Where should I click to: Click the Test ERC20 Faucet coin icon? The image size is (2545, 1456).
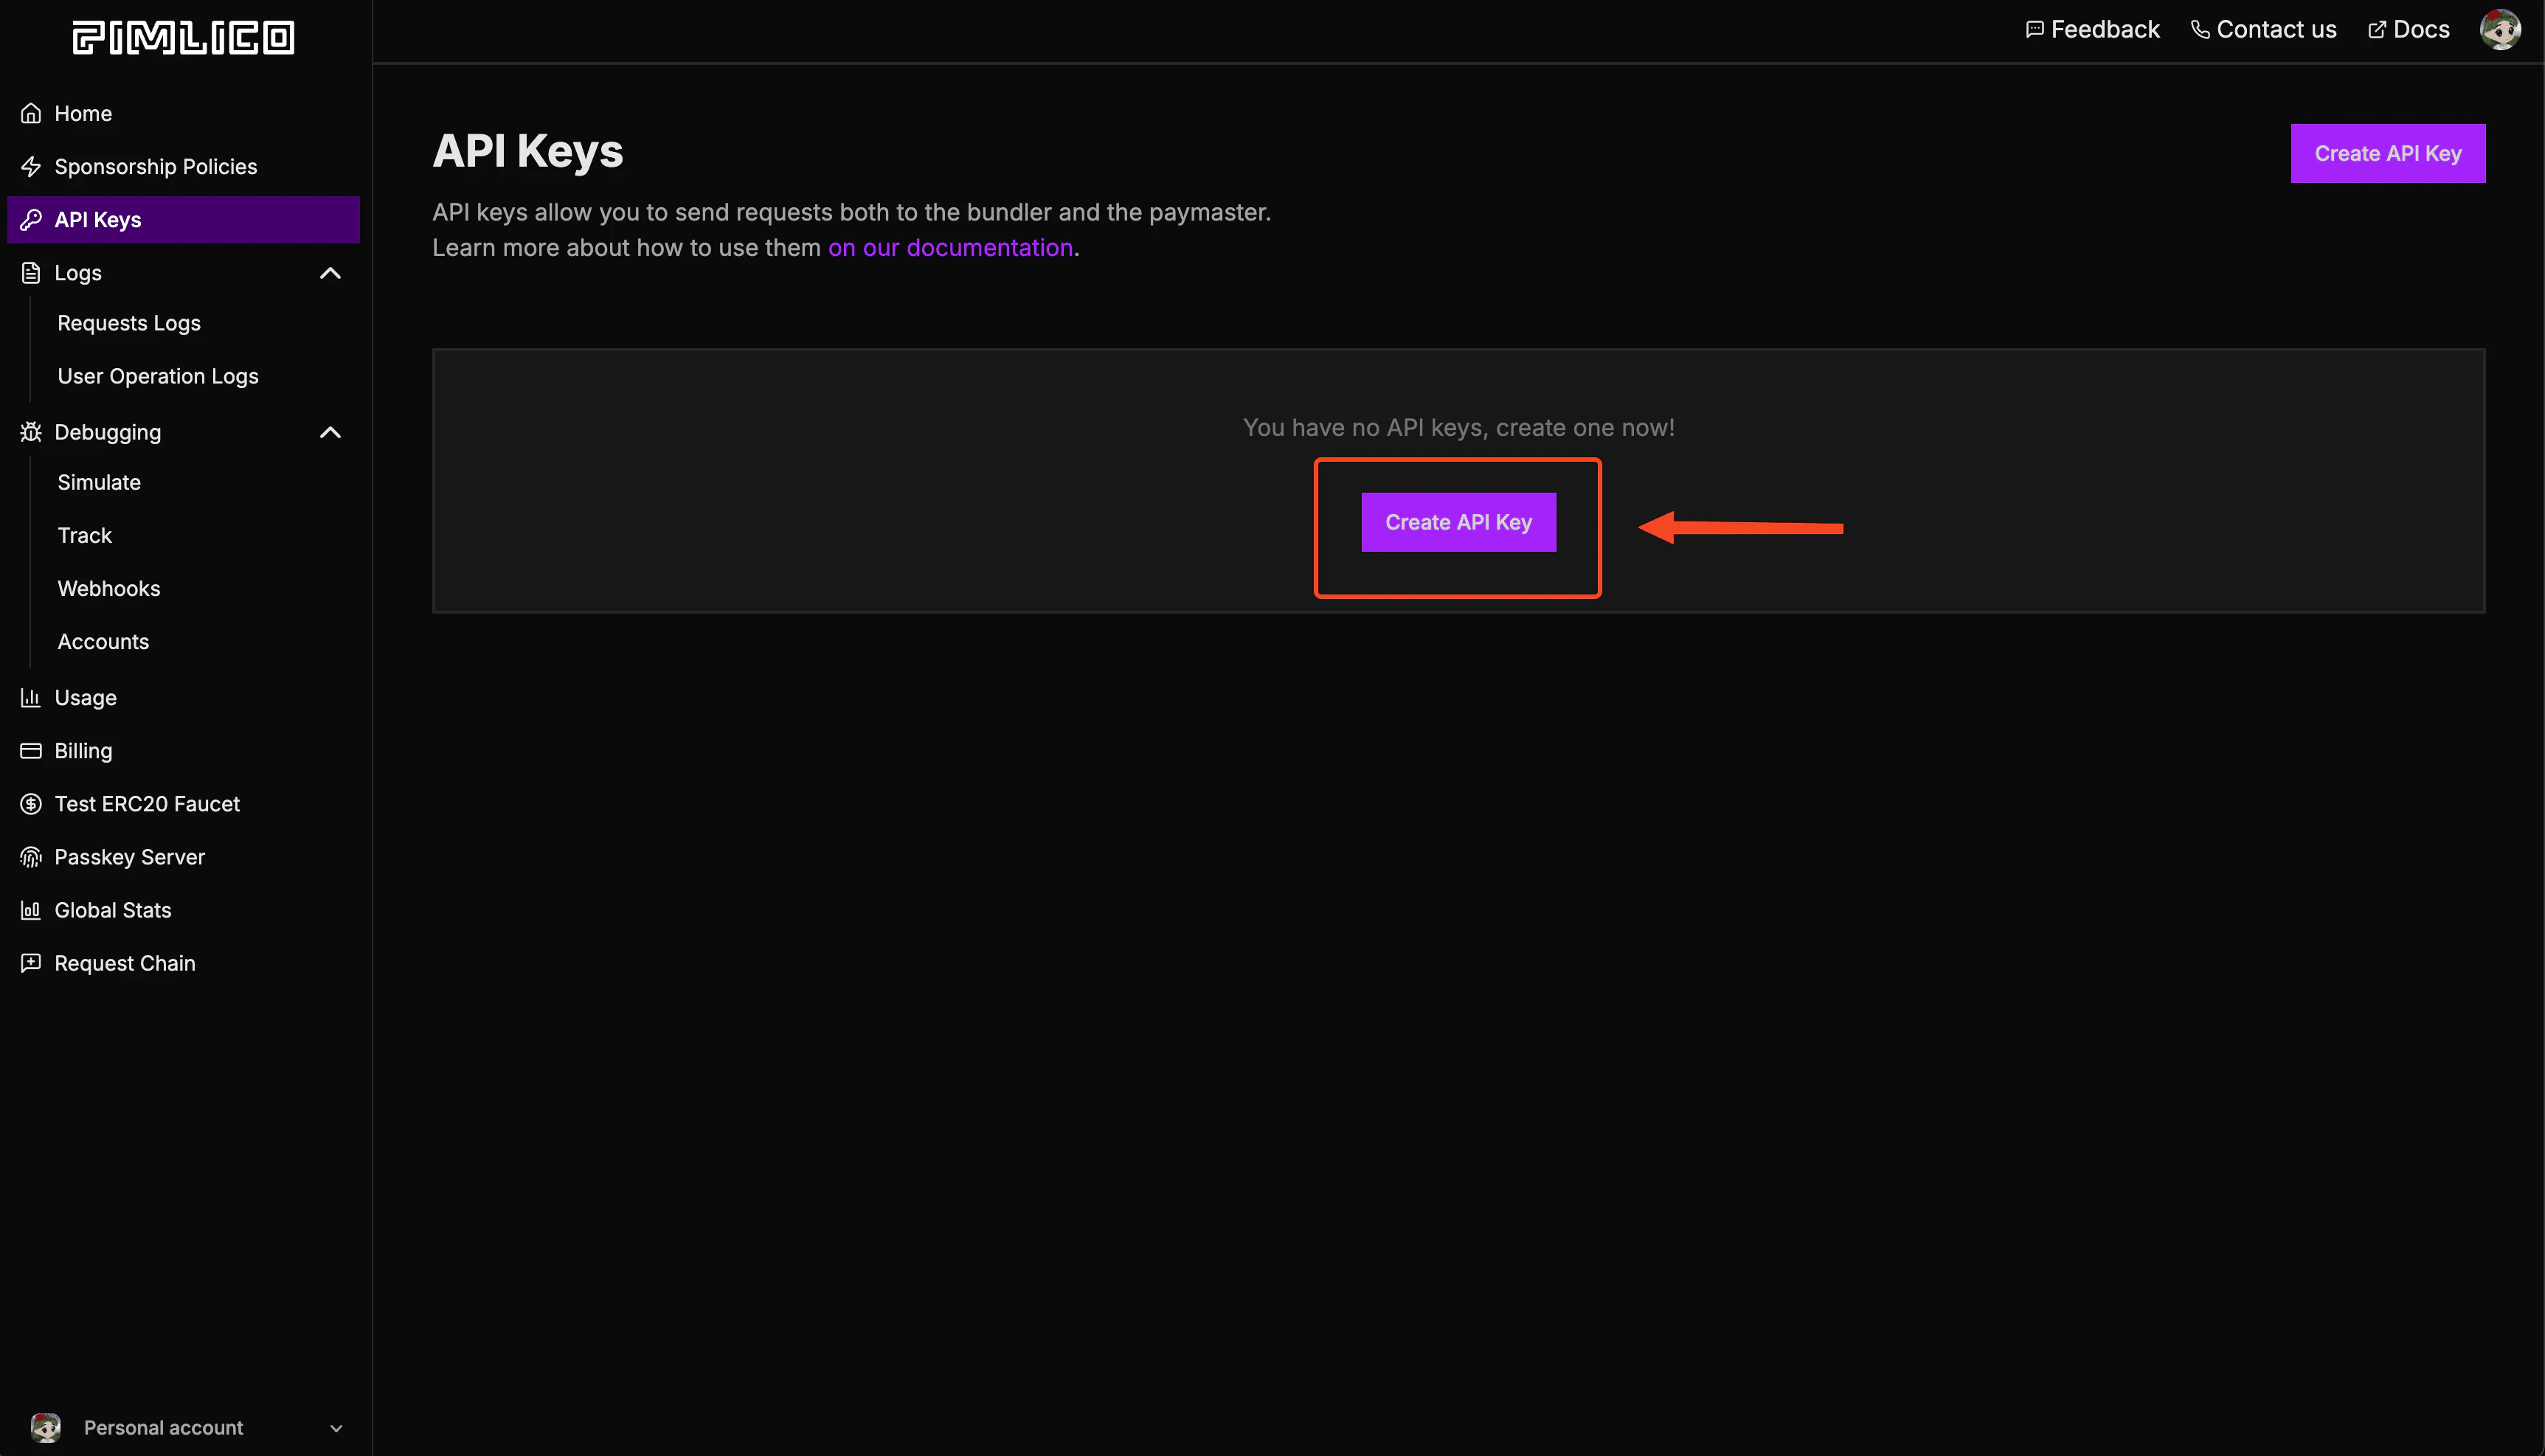[31, 804]
